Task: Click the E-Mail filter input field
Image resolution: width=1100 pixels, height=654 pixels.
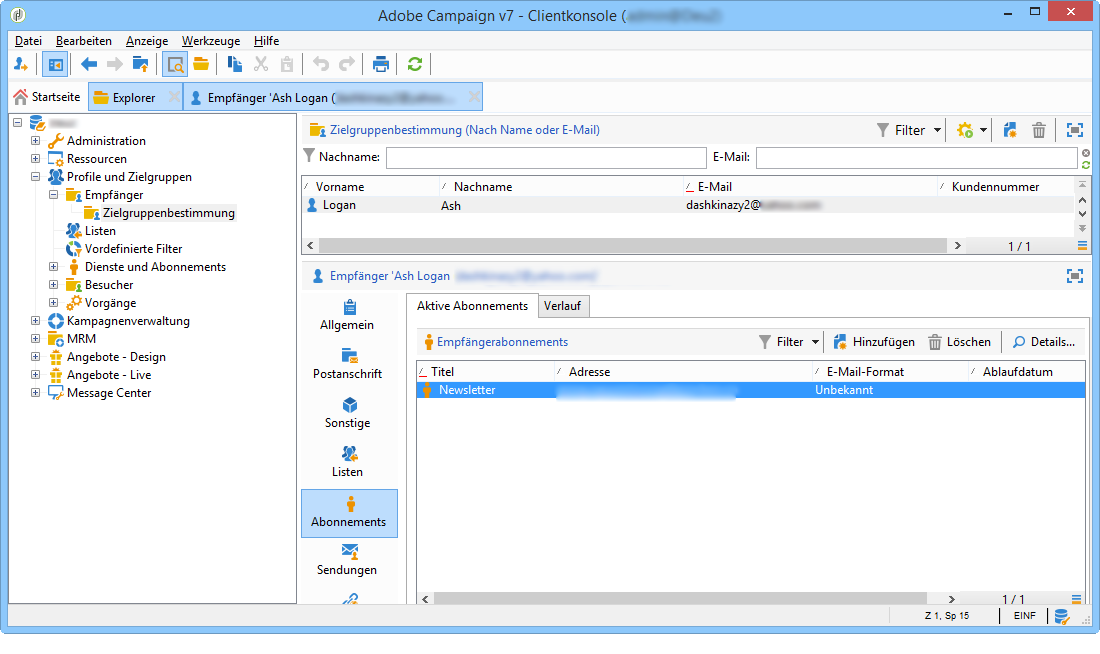Action: (916, 157)
